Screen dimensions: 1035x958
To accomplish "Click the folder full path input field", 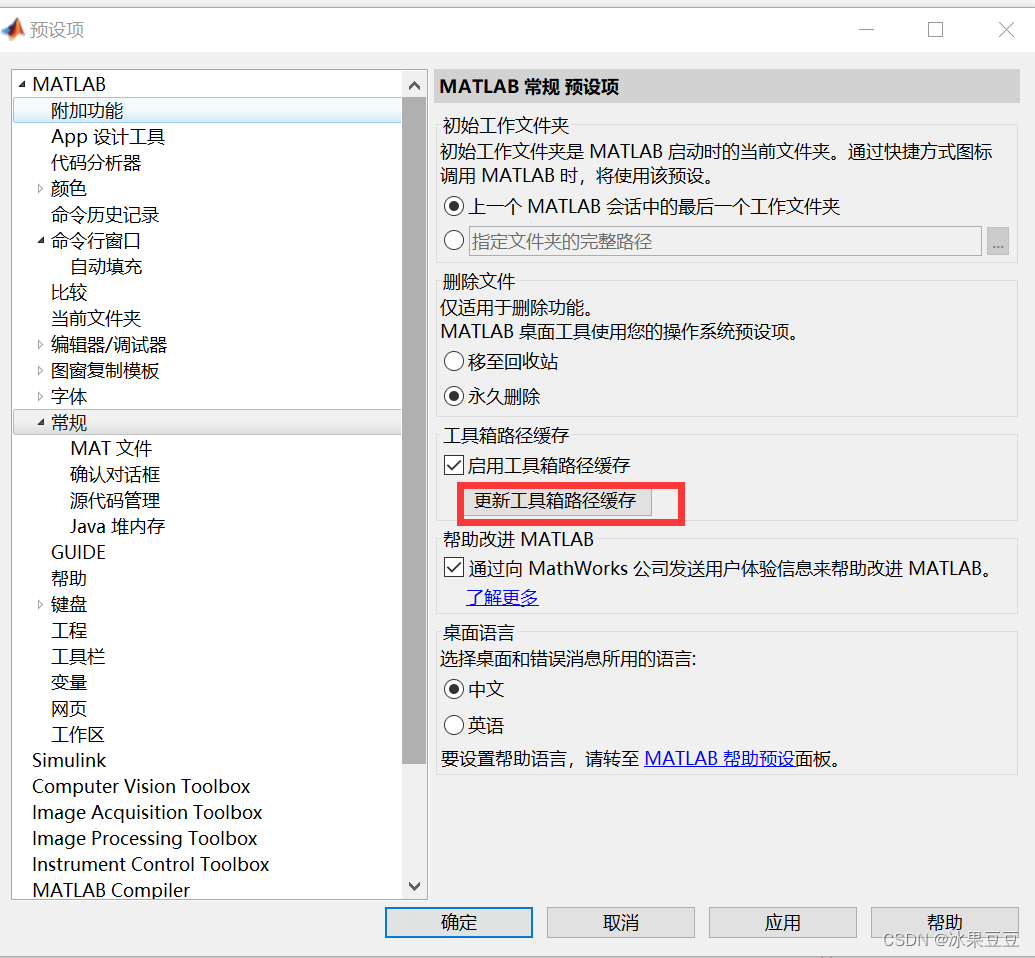I will pyautogui.click(x=725, y=241).
